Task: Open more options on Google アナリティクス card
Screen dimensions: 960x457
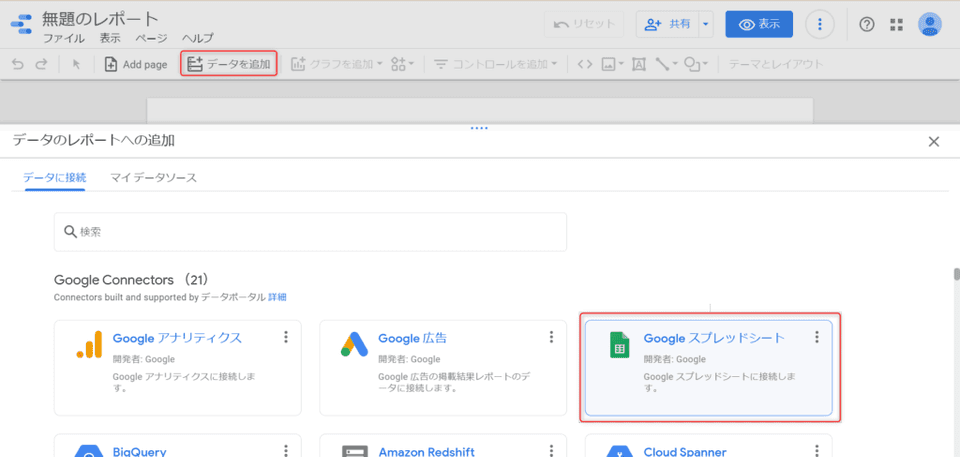Action: click(x=286, y=337)
